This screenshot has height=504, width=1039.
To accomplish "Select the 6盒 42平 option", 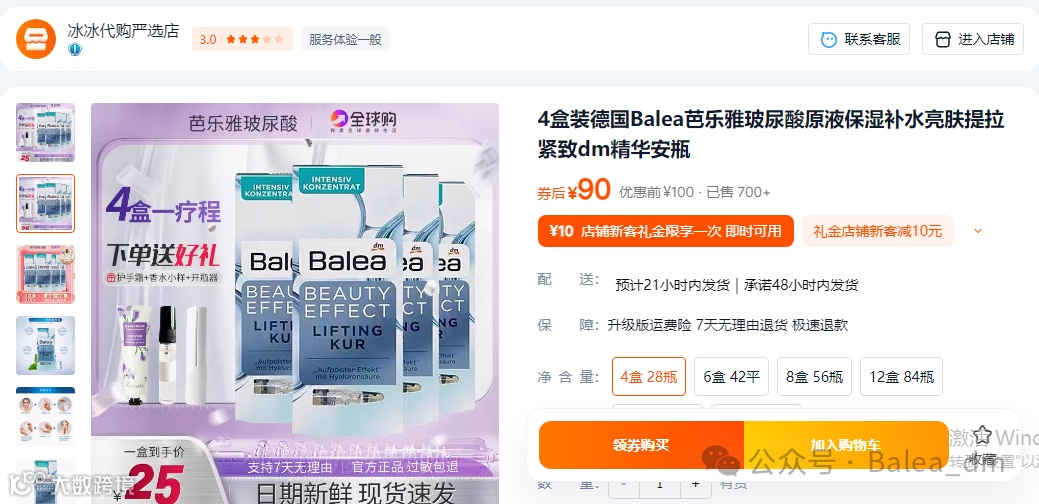I will pos(731,377).
